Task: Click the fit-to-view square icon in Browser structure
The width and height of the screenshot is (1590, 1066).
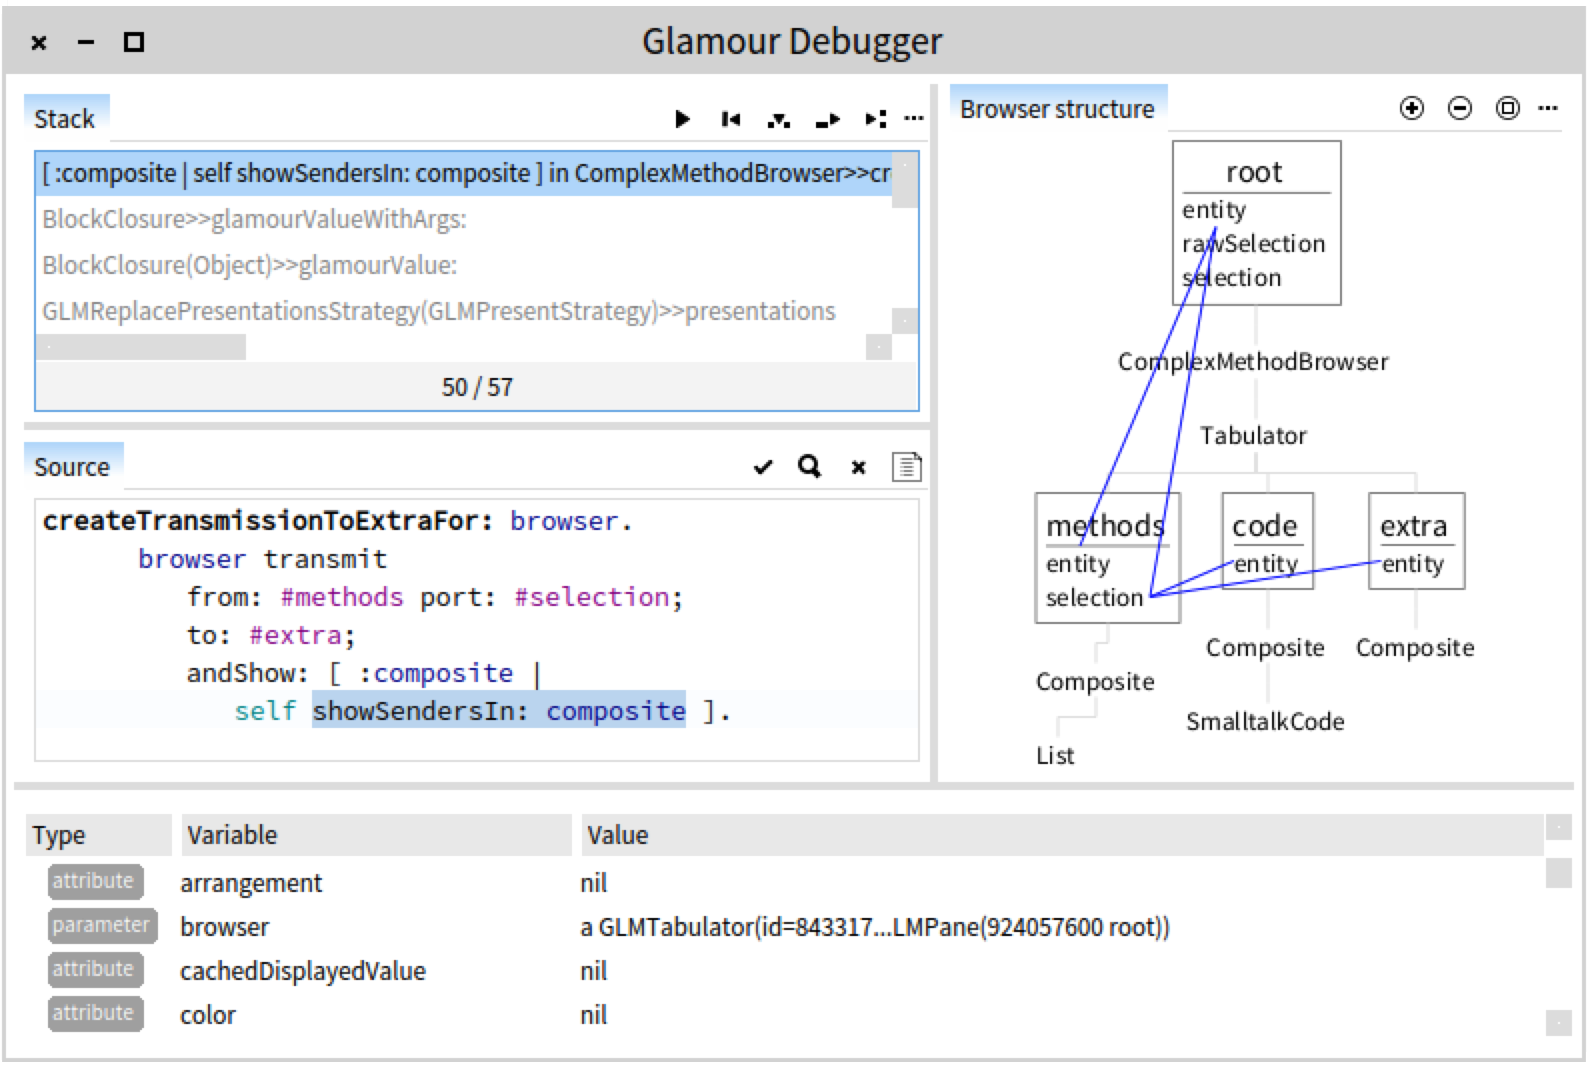Action: (x=1508, y=108)
